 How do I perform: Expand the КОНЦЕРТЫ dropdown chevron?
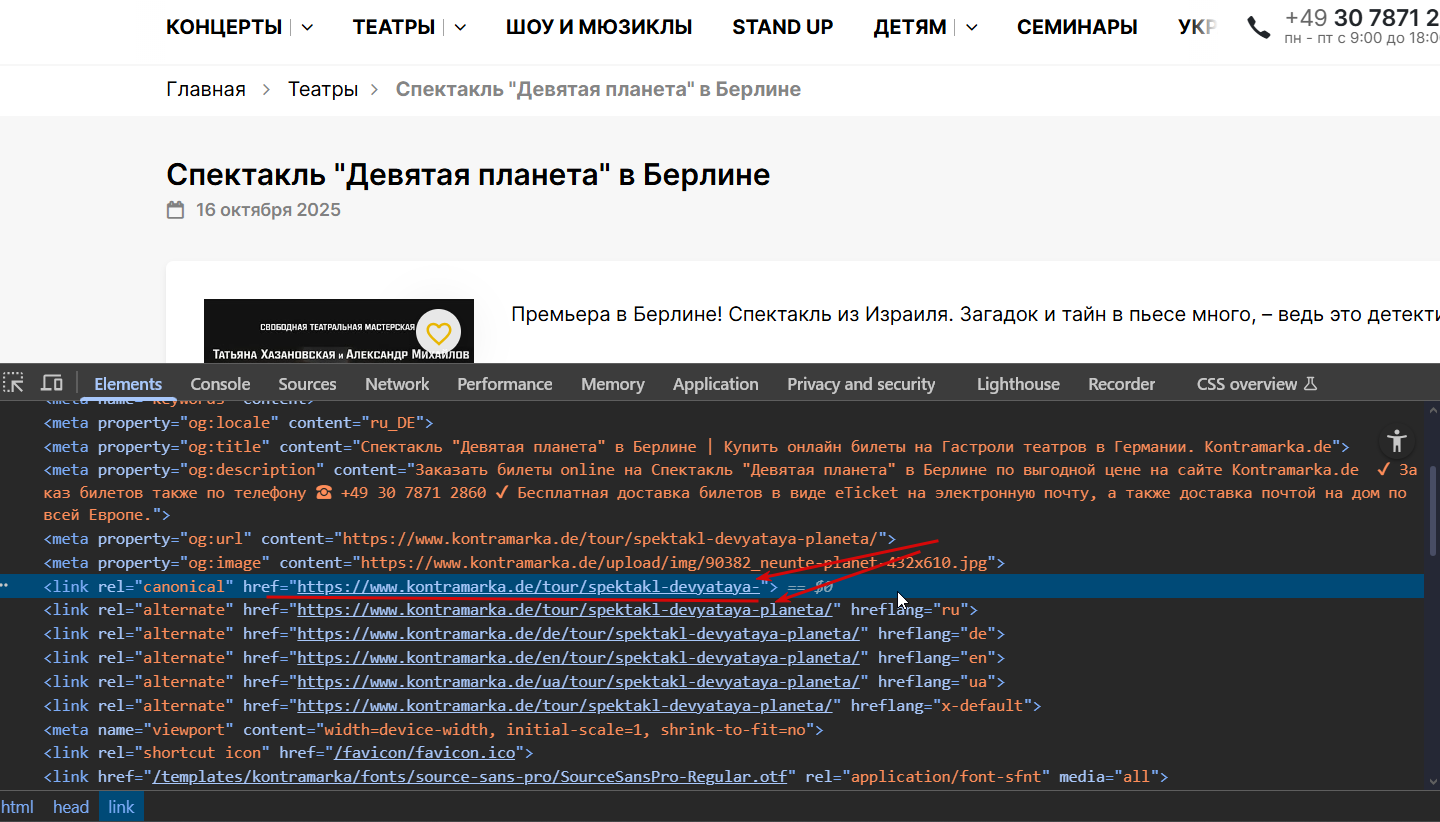(307, 28)
